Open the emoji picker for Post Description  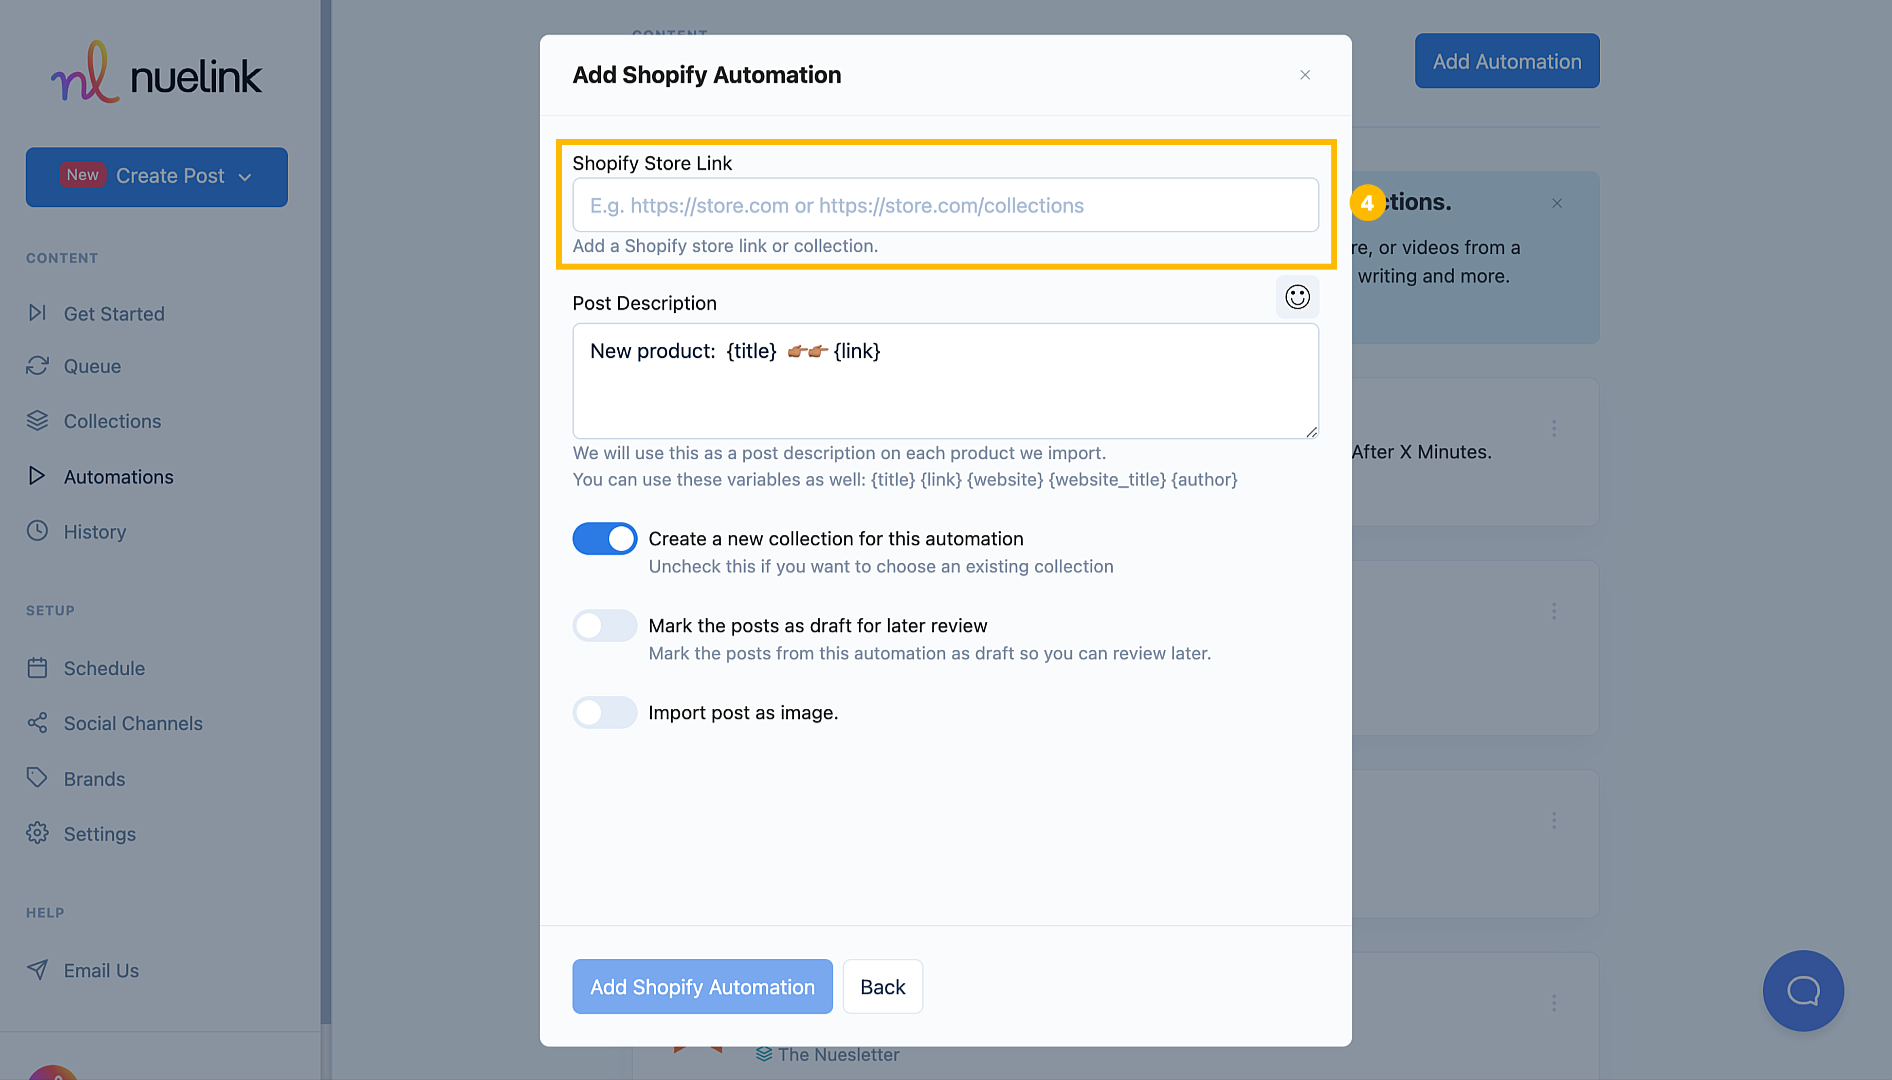click(1297, 297)
